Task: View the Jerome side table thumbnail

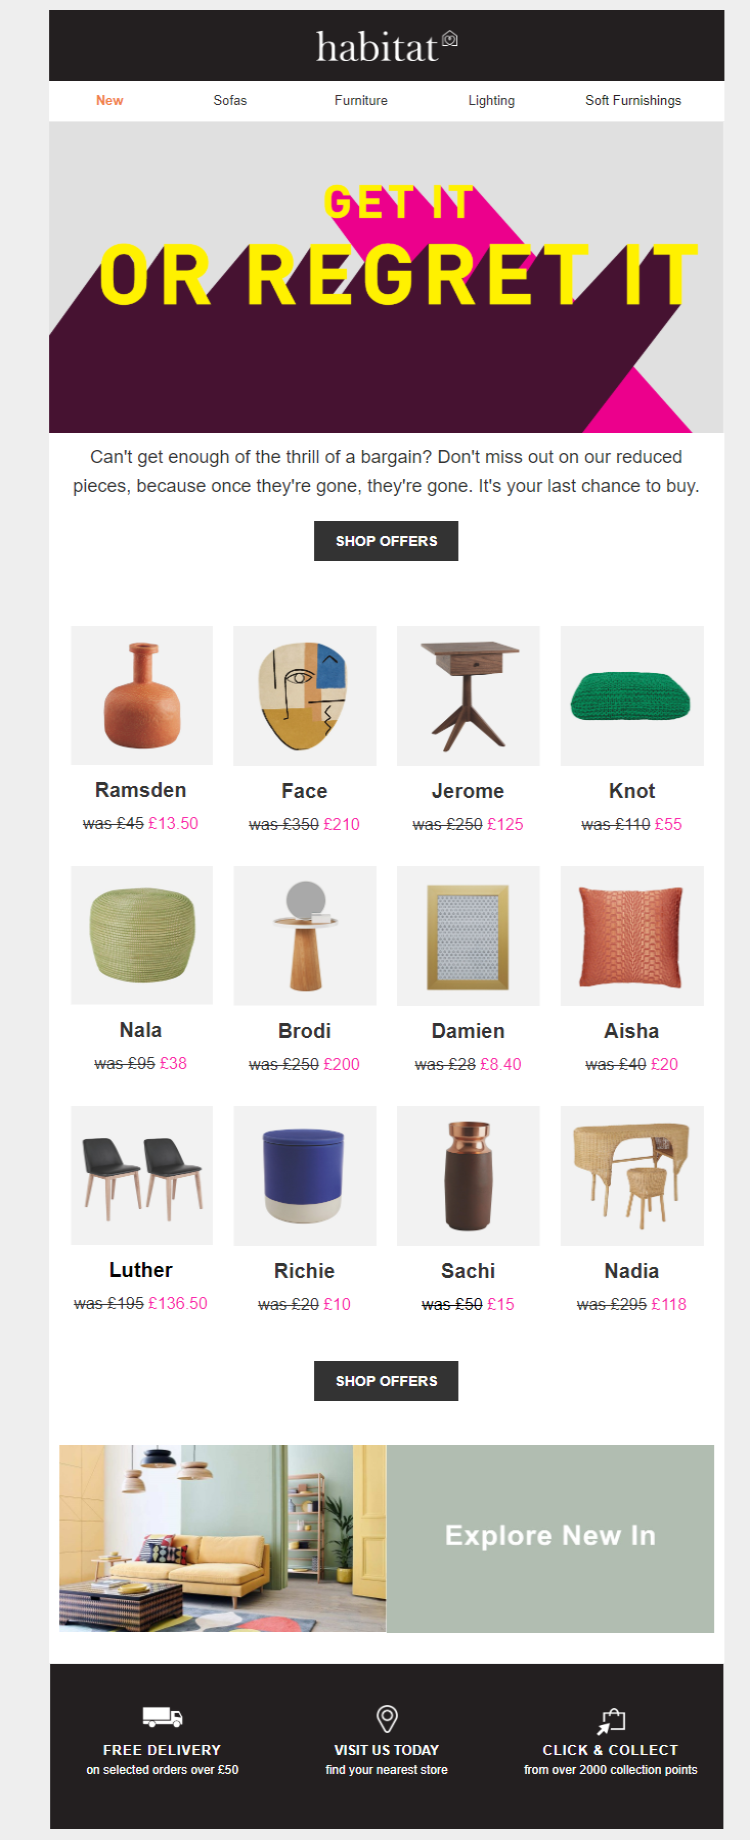Action: (x=468, y=696)
